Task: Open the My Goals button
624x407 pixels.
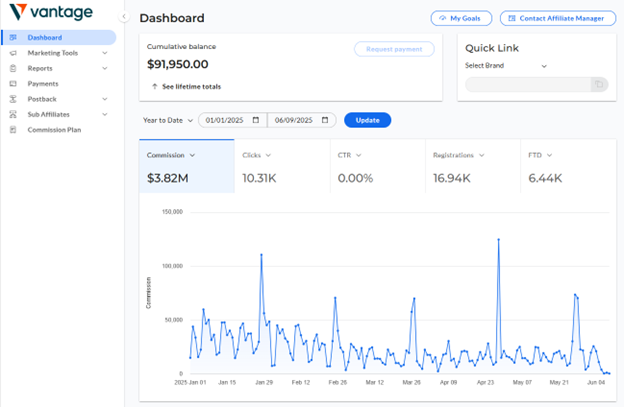Action: (x=461, y=18)
